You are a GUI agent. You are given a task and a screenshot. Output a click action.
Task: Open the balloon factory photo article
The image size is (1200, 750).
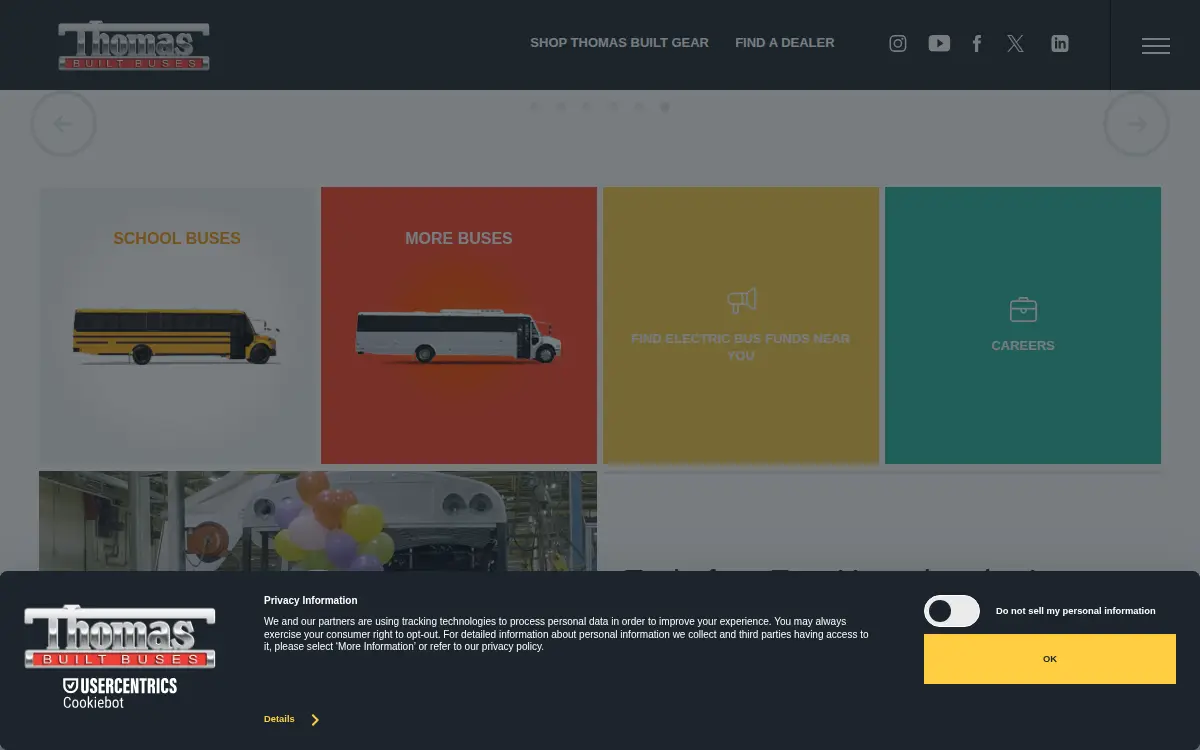click(318, 521)
